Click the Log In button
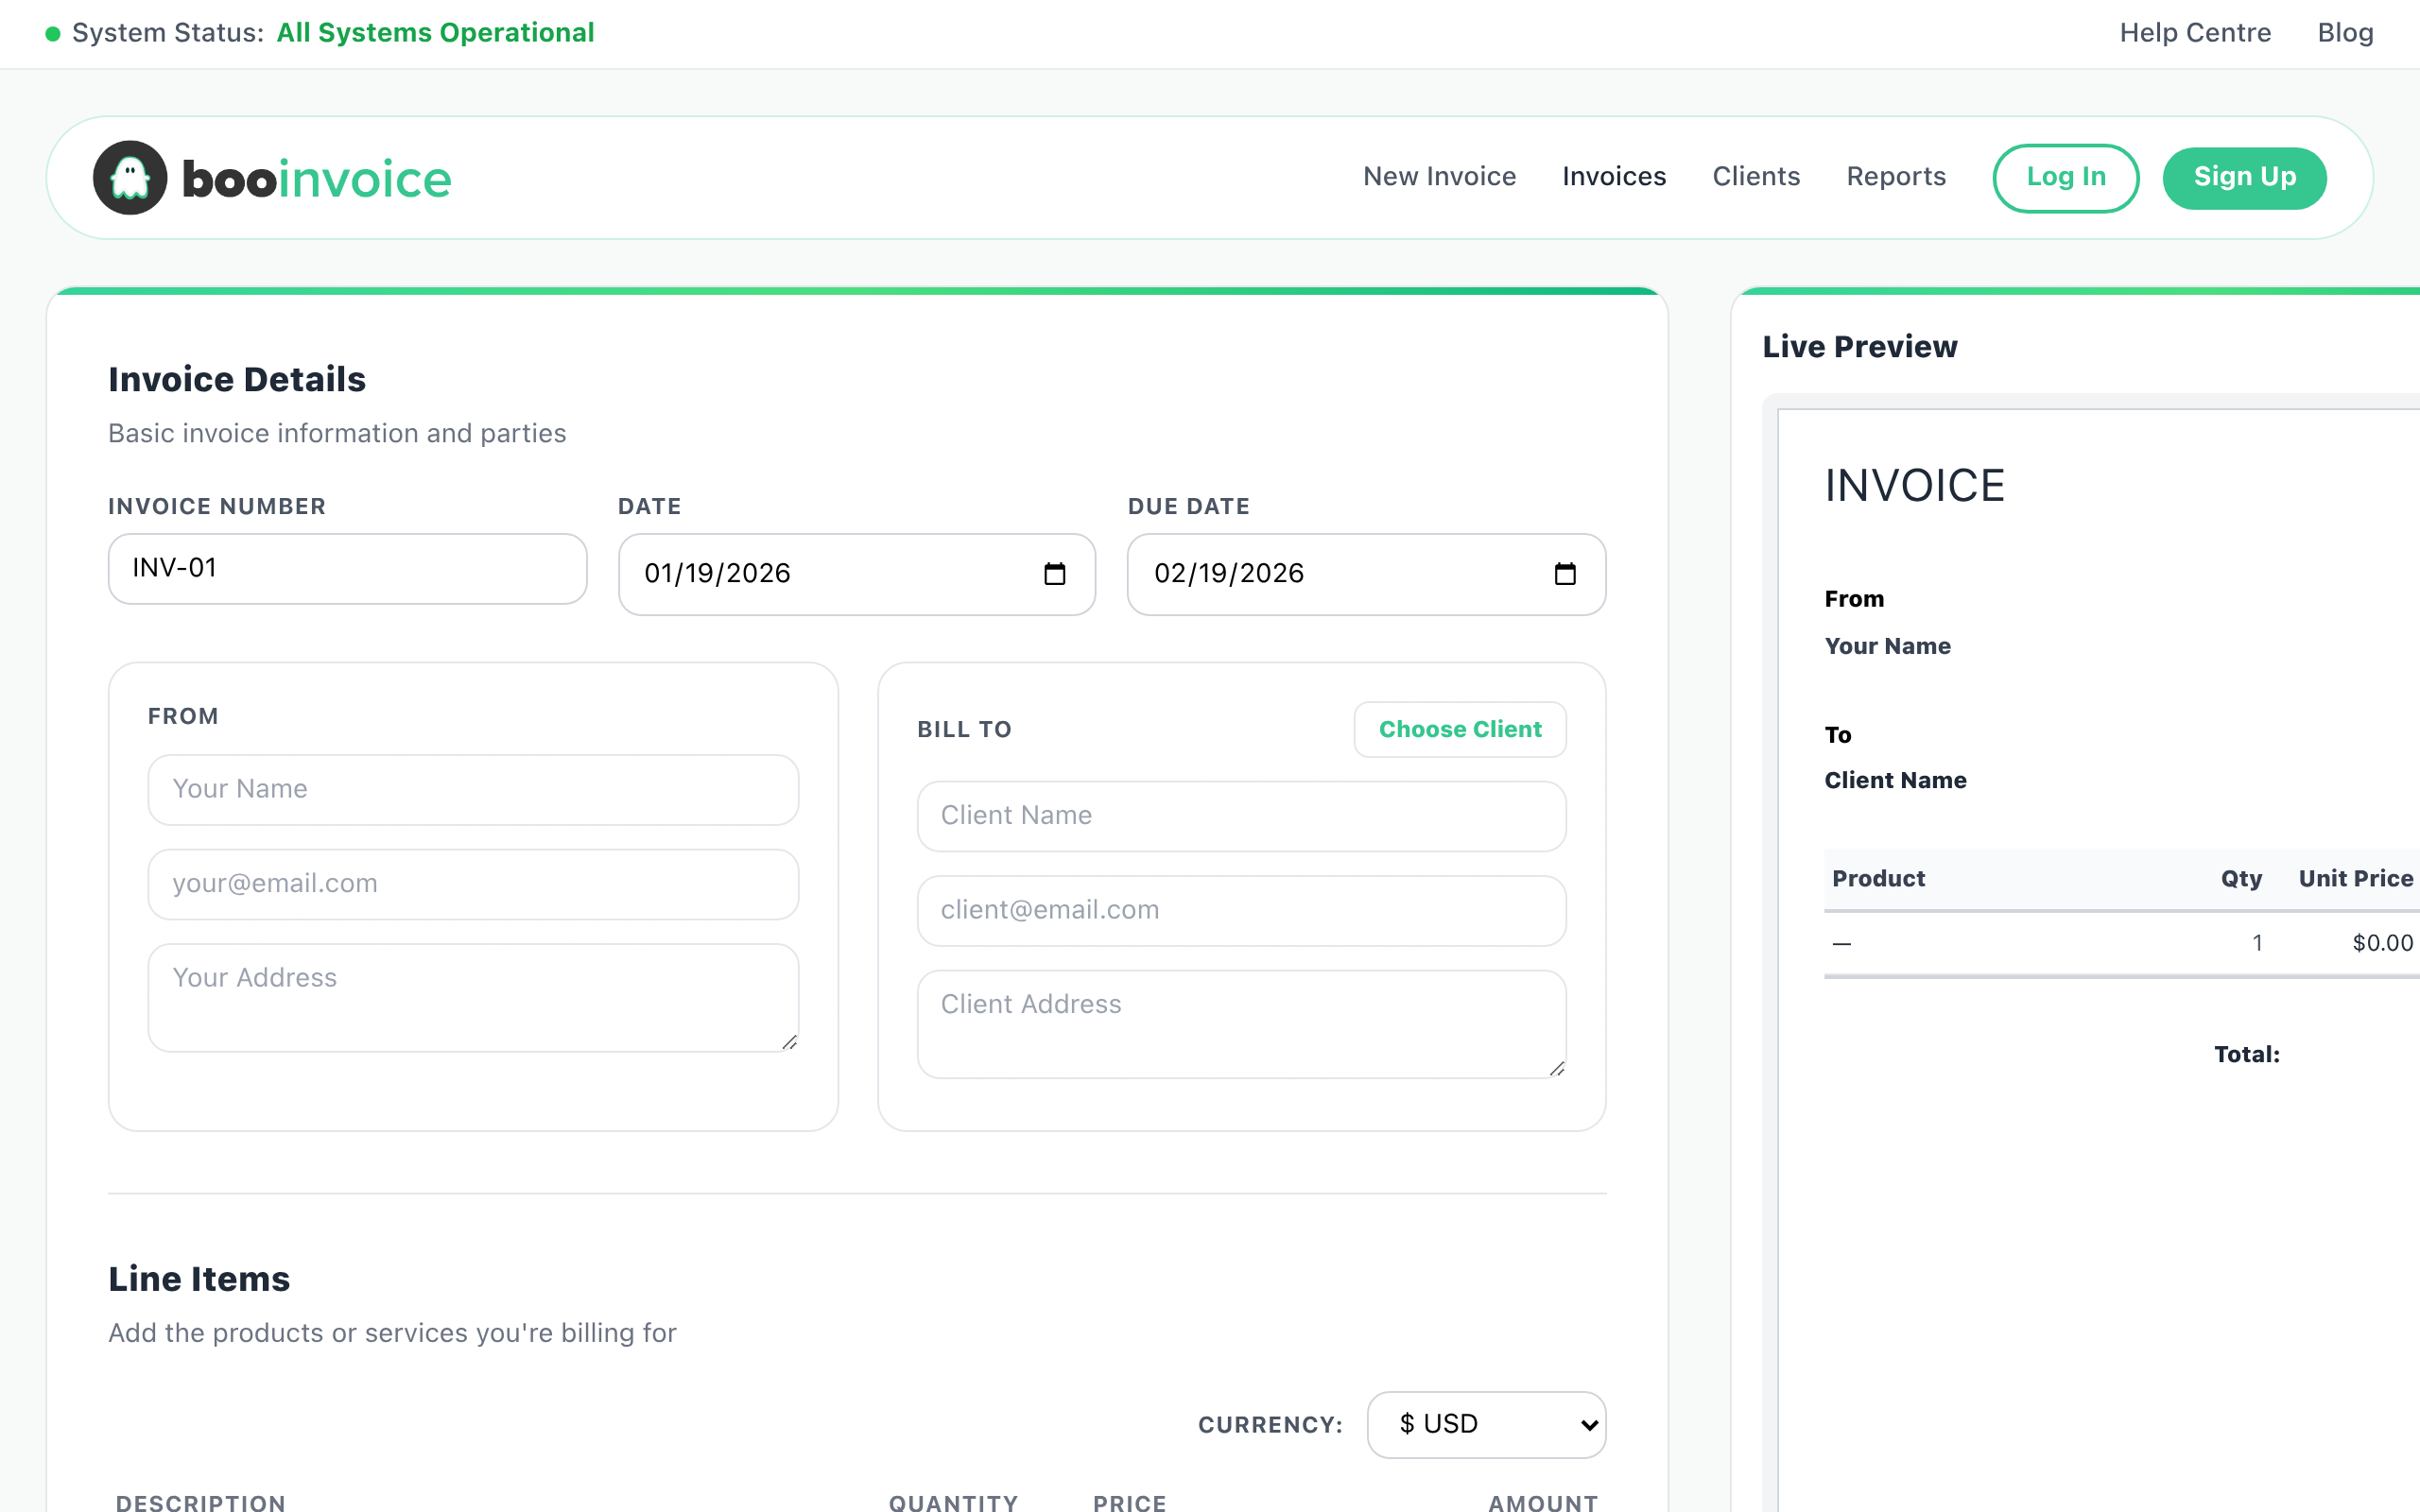Viewport: 2420px width, 1512px height. pyautogui.click(x=2066, y=177)
